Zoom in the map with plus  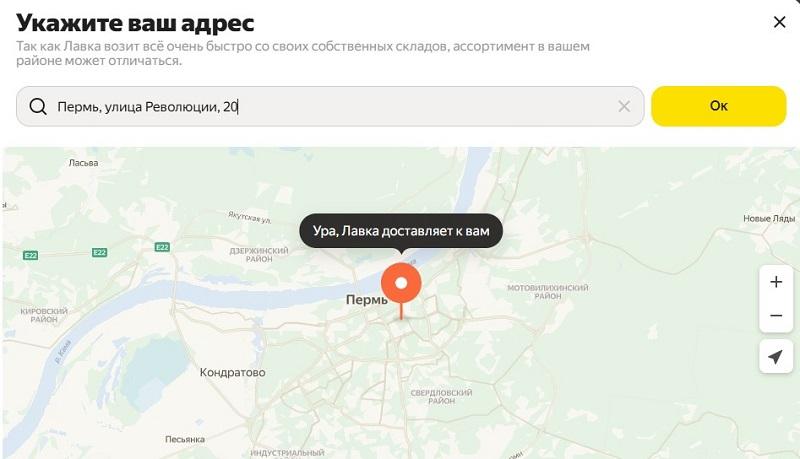click(776, 282)
